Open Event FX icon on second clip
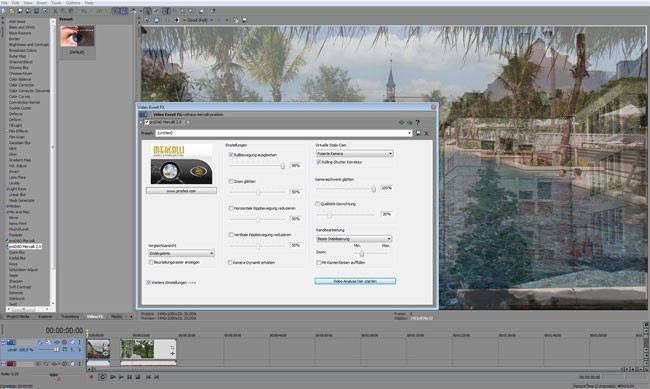Screen dimensions: 650x389 [x=172, y=354]
